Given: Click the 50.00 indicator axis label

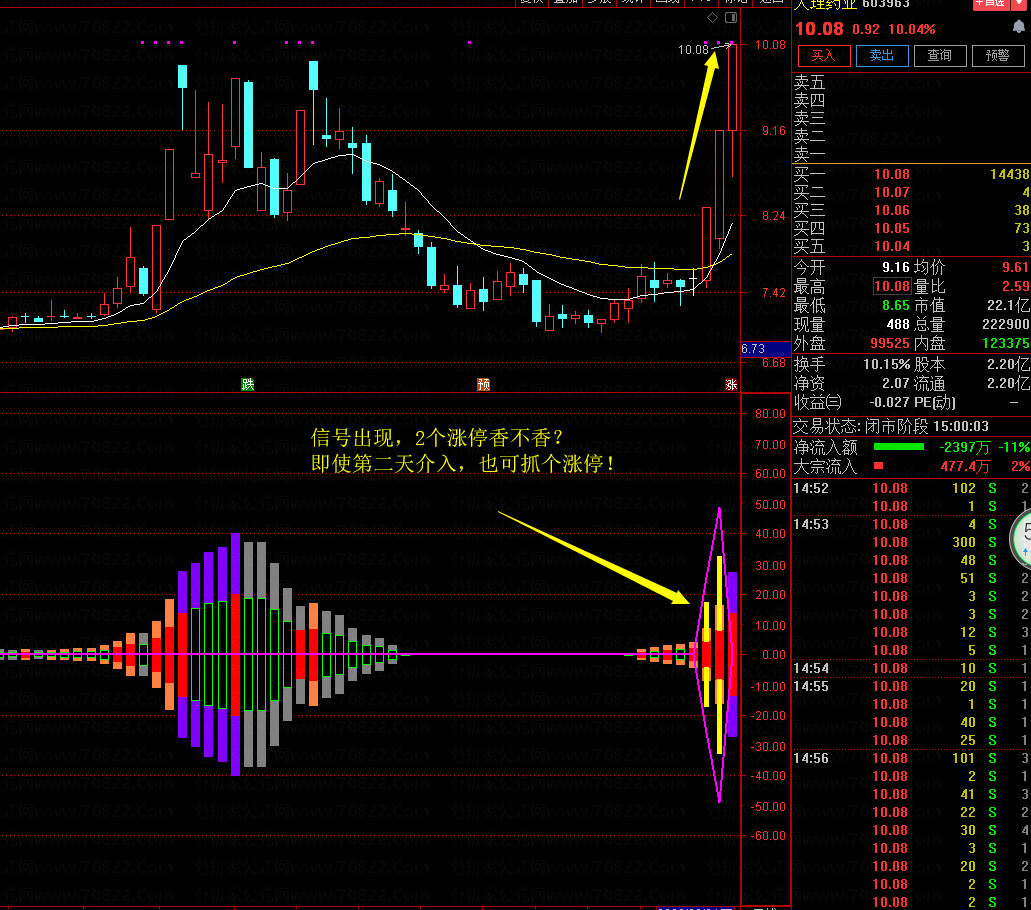Looking at the screenshot, I should click(770, 505).
